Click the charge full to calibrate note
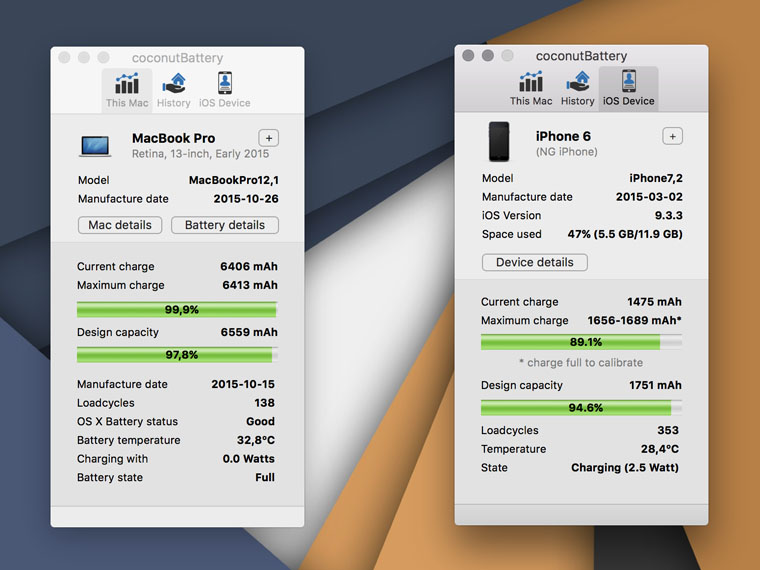 [581, 363]
